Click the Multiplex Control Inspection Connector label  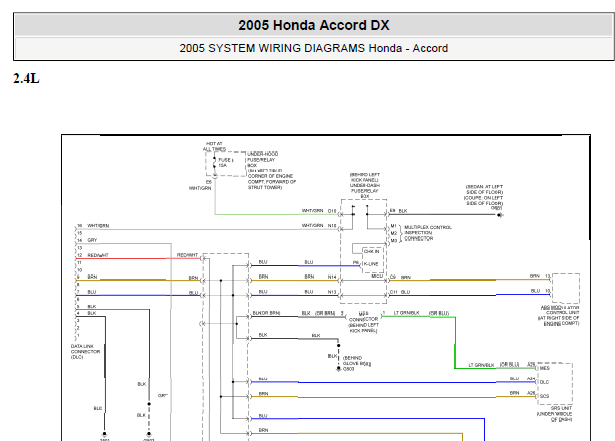click(428, 233)
